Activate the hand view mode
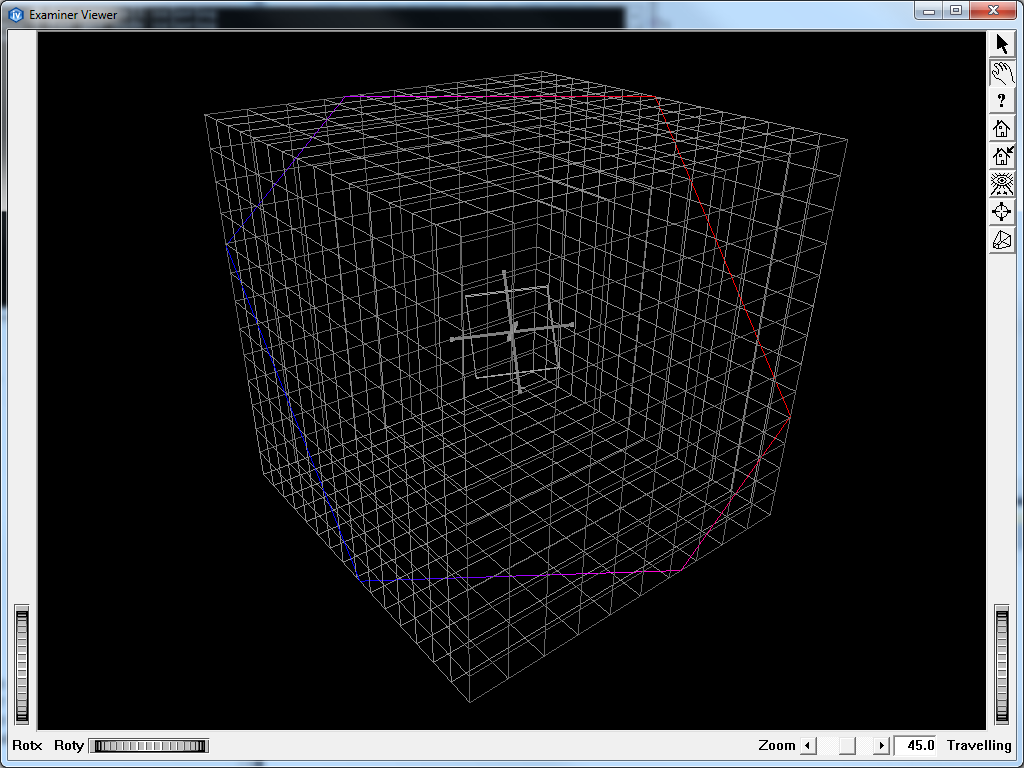This screenshot has width=1024, height=768. (1002, 73)
